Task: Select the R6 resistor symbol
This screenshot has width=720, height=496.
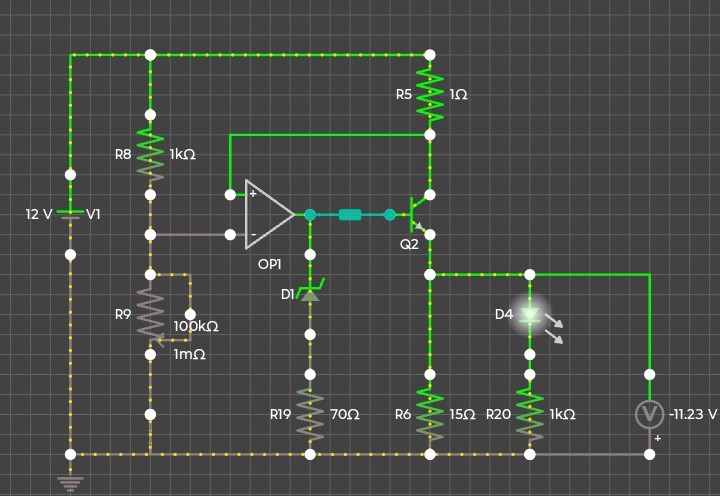Action: [430, 414]
